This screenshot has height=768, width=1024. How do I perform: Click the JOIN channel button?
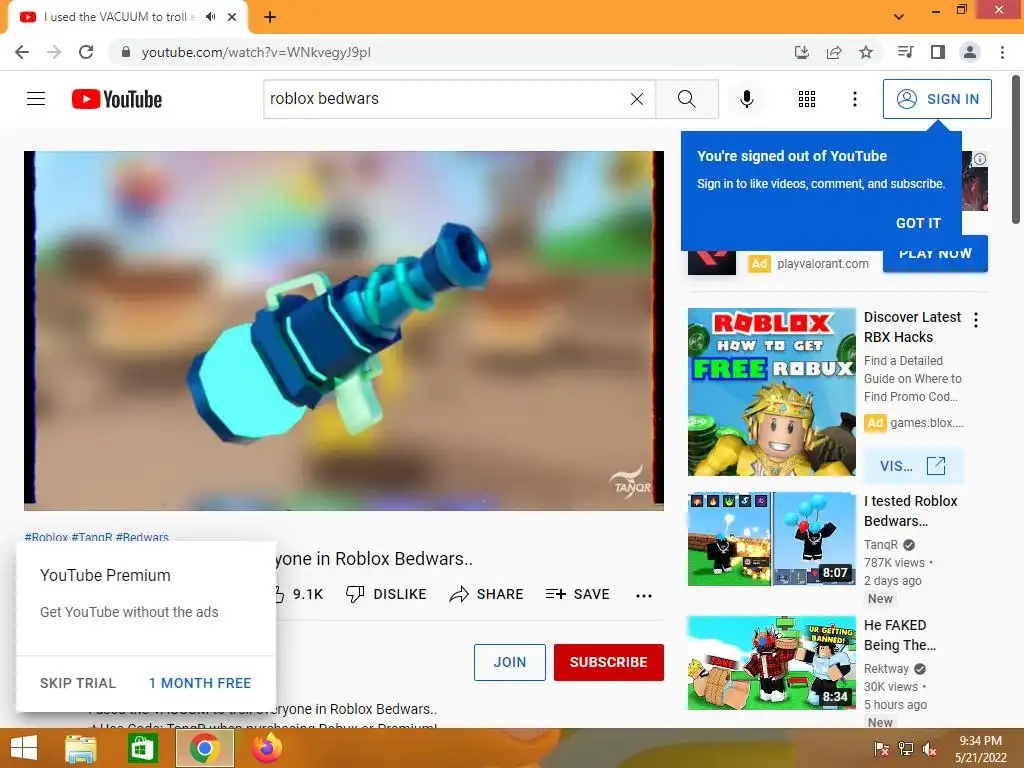(509, 662)
